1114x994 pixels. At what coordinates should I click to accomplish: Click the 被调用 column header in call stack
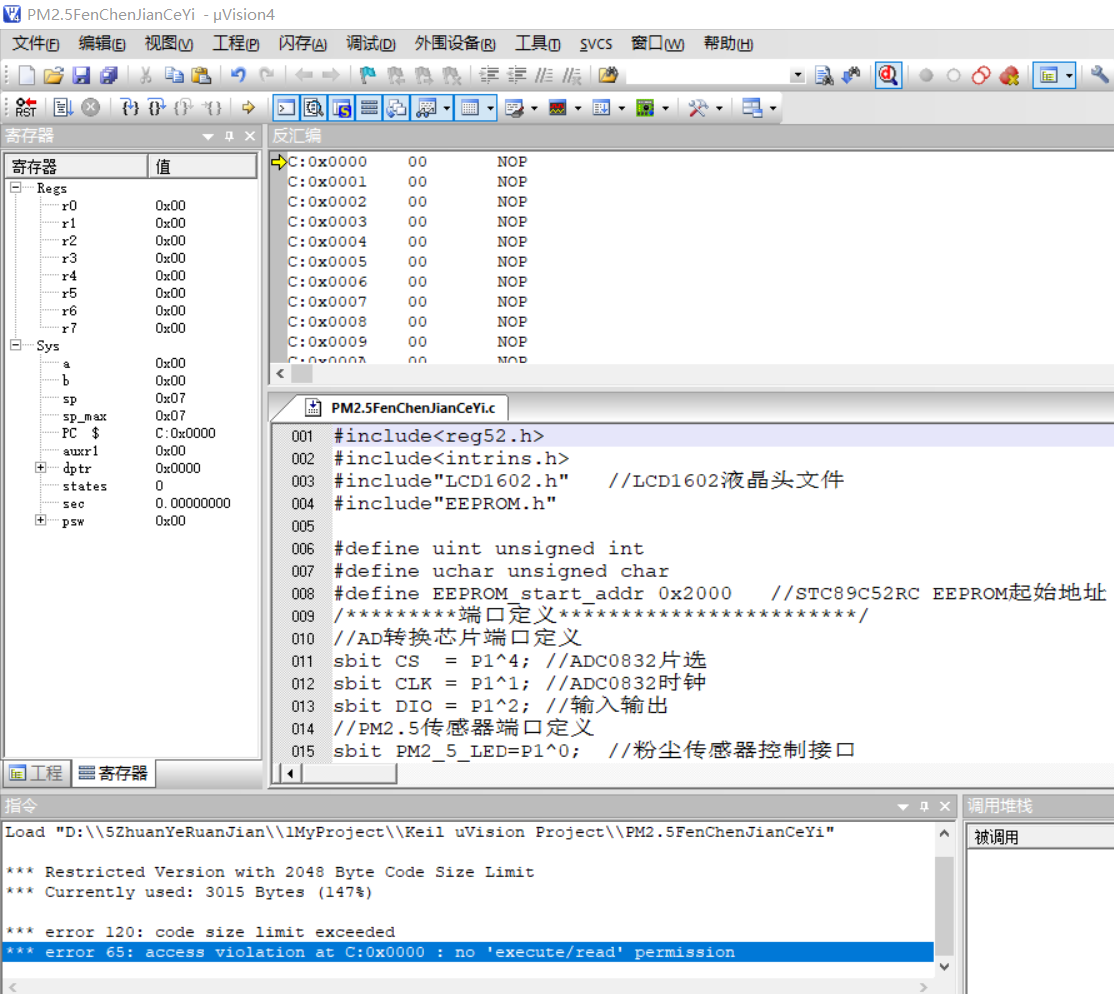1039,837
